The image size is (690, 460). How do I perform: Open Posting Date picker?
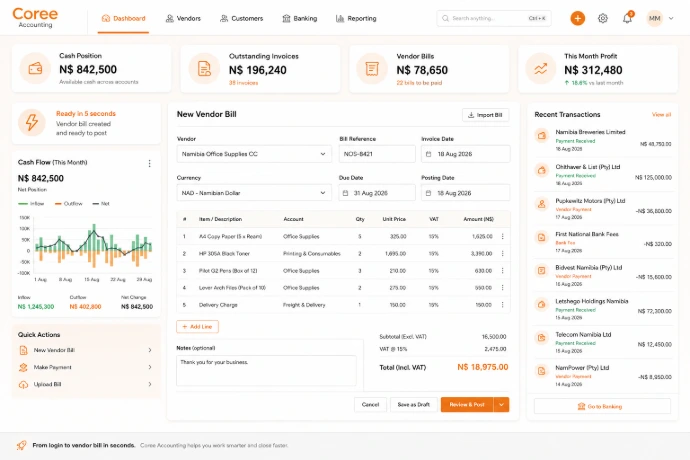coord(466,193)
